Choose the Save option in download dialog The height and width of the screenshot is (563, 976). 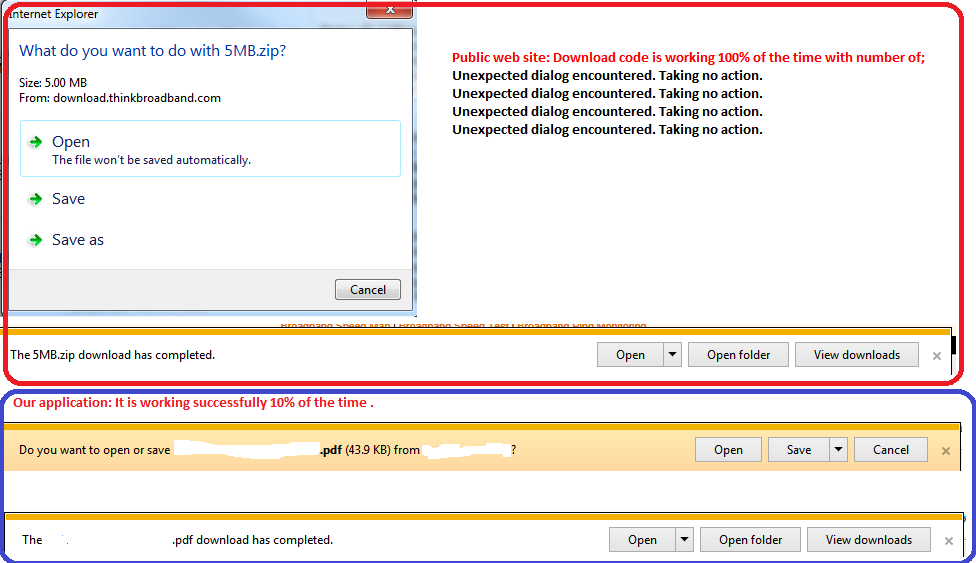(68, 199)
